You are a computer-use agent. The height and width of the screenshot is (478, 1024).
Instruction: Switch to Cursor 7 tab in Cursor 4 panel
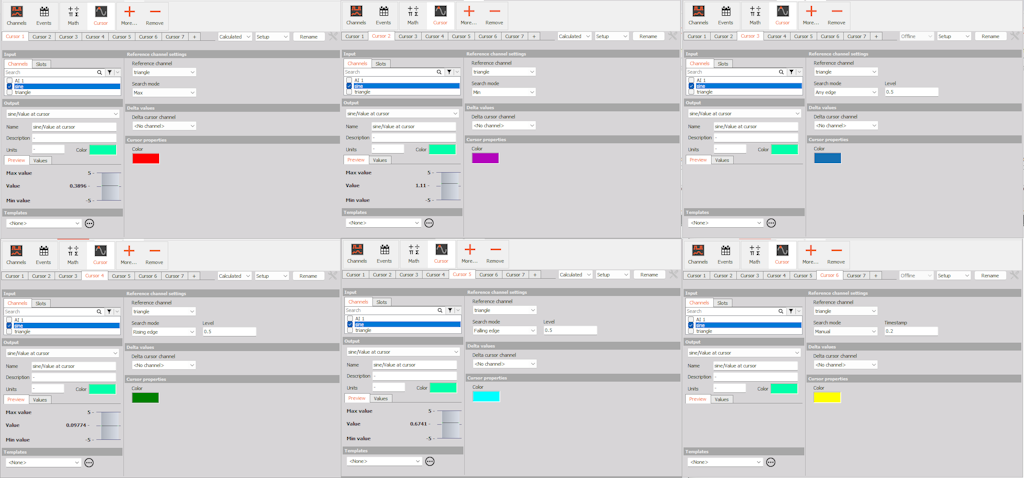pos(174,276)
